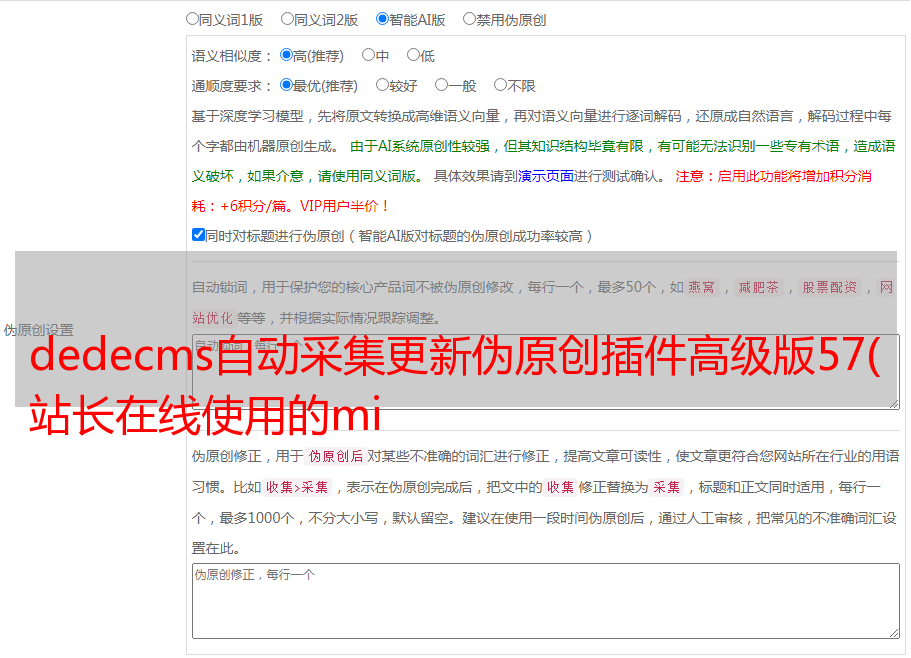The width and height of the screenshot is (911, 658).
Task: Toggle the 同时对标题进行伪原创 checkbox
Action: click(198, 235)
